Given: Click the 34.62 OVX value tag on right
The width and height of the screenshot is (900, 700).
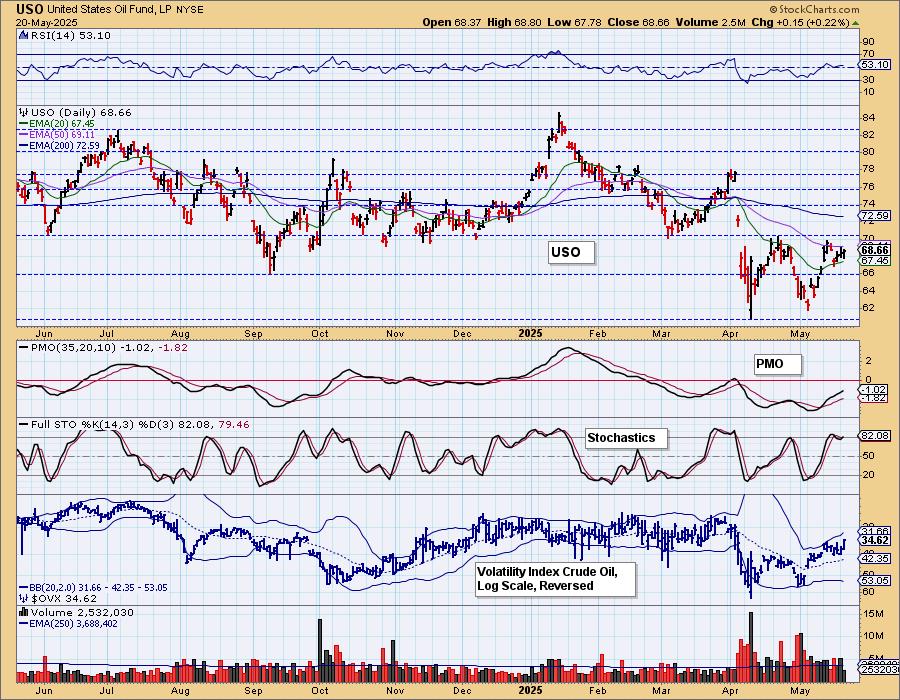Looking at the screenshot, I should tap(875, 540).
